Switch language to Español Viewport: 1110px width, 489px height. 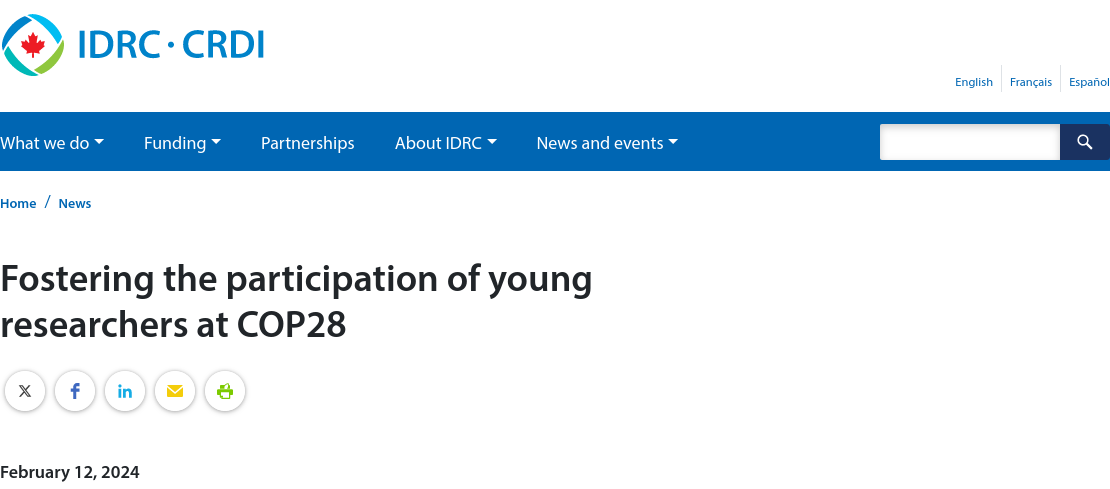click(x=1089, y=82)
